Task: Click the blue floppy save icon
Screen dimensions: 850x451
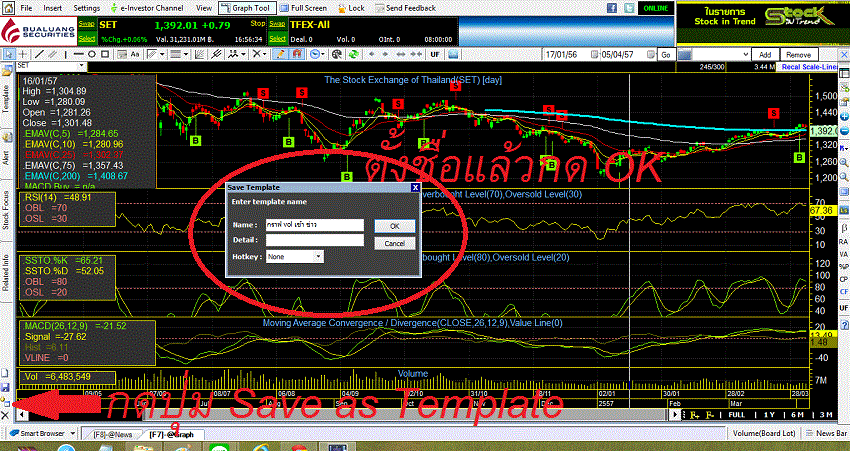Action: (x=5, y=387)
